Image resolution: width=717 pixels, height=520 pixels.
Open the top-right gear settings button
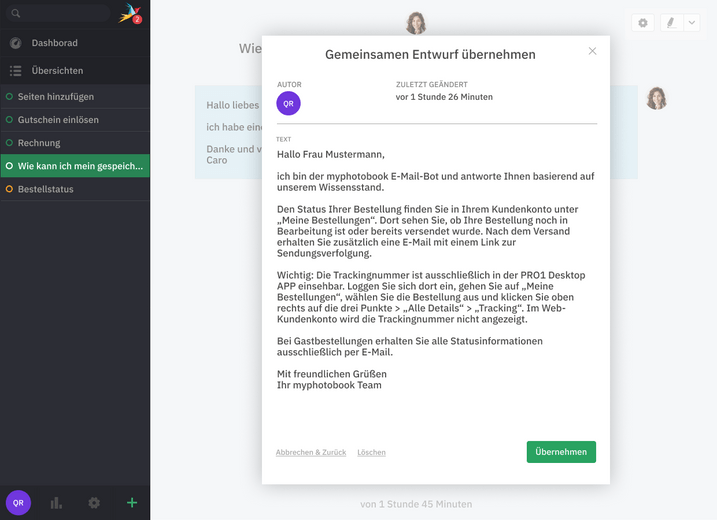point(643,23)
